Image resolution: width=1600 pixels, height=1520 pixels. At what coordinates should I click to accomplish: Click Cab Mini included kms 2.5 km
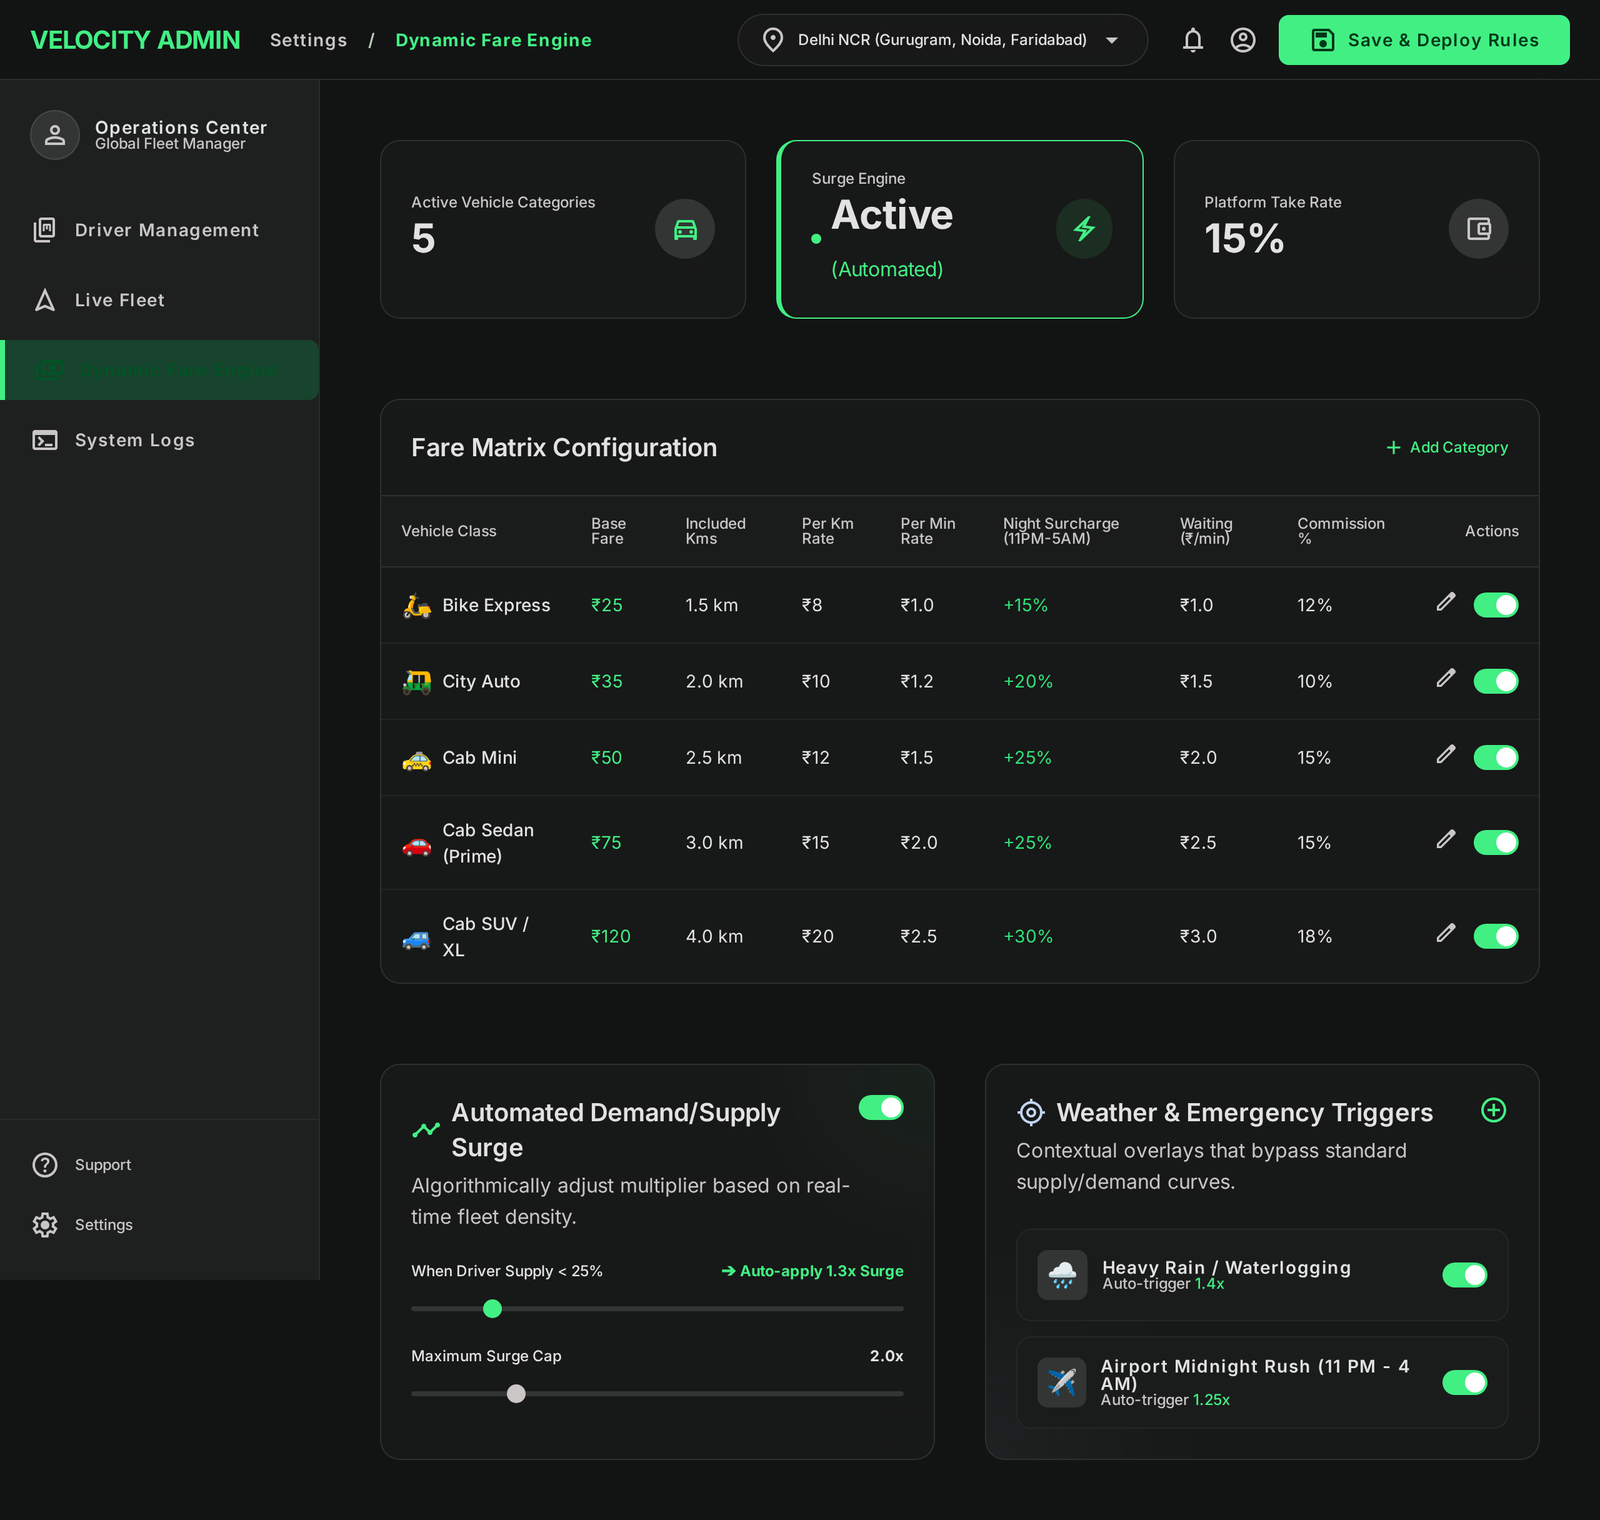[713, 758]
